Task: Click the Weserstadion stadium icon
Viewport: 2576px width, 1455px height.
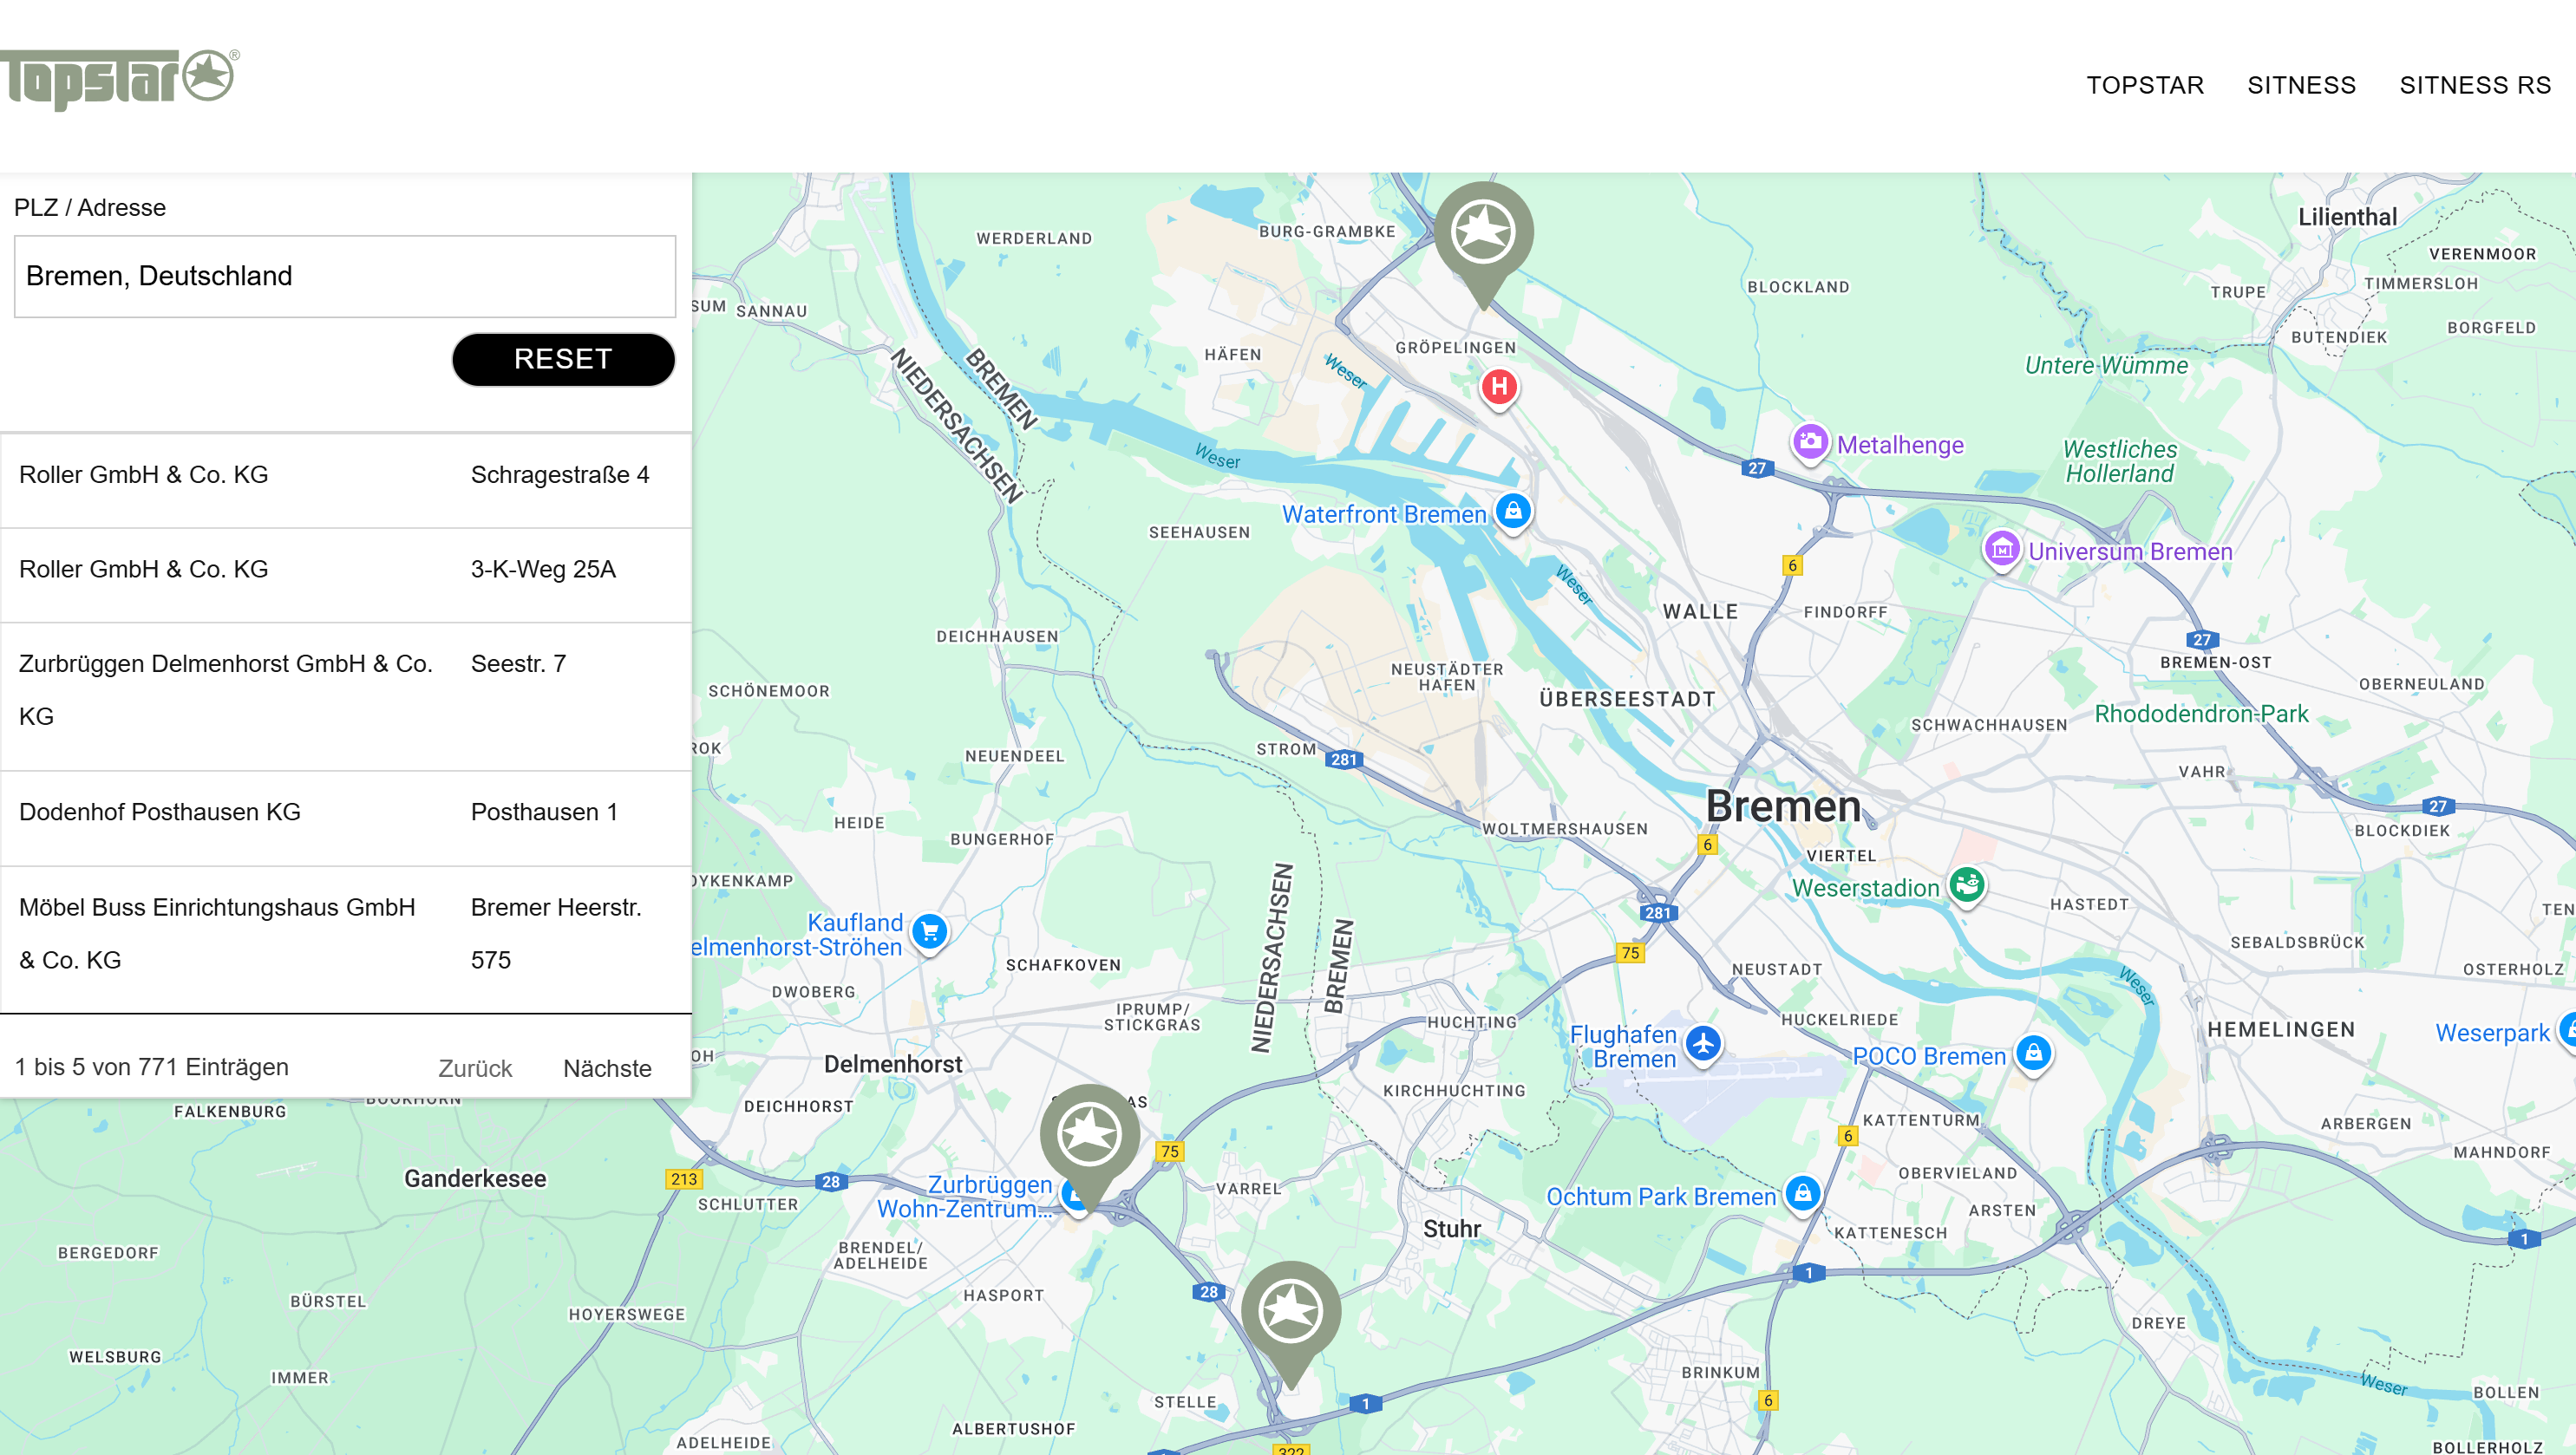Action: (1967, 885)
